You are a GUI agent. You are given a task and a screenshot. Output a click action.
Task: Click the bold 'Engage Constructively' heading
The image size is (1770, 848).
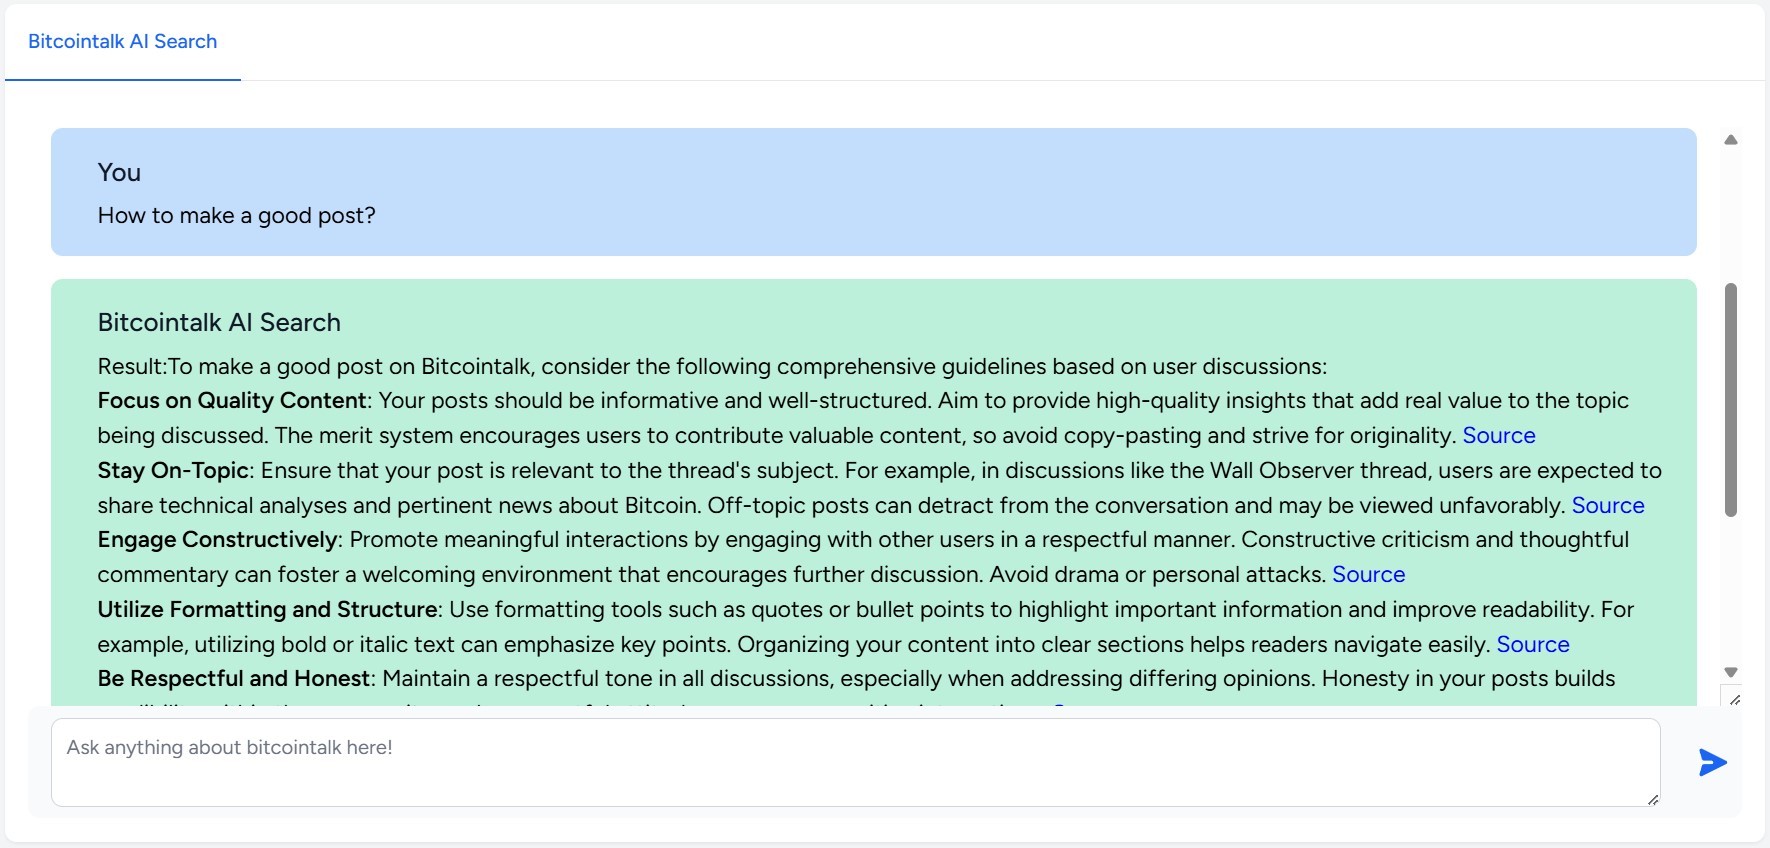point(217,540)
